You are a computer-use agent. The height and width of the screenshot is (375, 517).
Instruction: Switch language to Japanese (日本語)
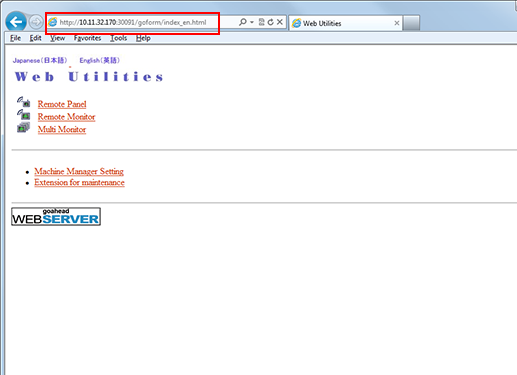click(40, 60)
